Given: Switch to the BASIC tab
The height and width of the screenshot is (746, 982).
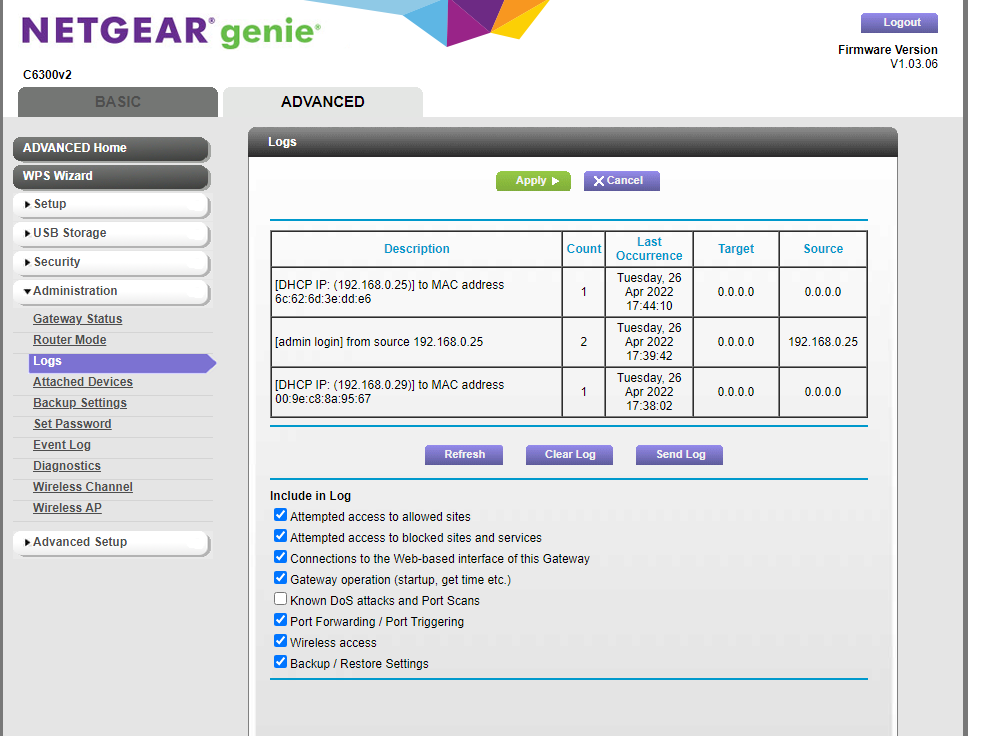Looking at the screenshot, I should [x=117, y=101].
